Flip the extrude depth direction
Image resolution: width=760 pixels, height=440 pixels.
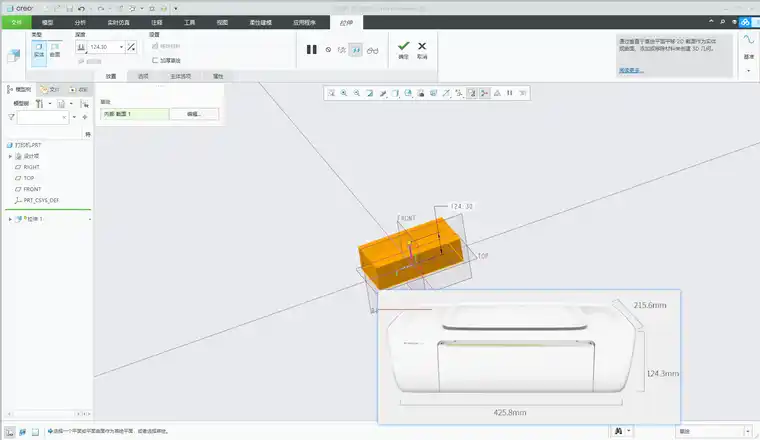131,47
